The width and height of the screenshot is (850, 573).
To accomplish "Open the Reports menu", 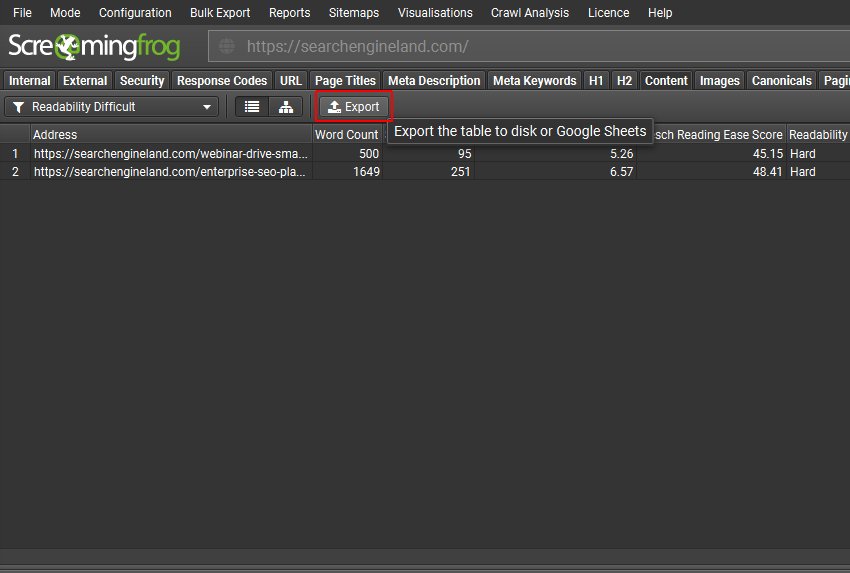I will click(289, 12).
